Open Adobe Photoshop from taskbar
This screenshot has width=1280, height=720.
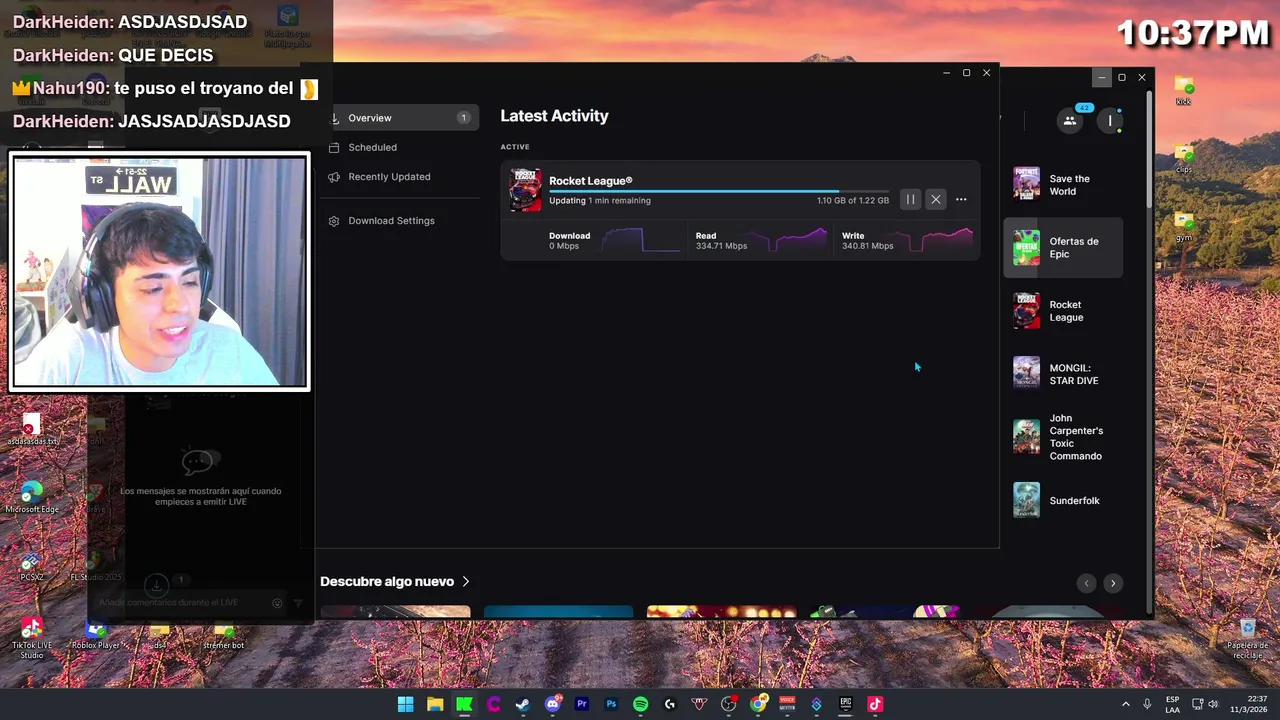click(x=611, y=704)
